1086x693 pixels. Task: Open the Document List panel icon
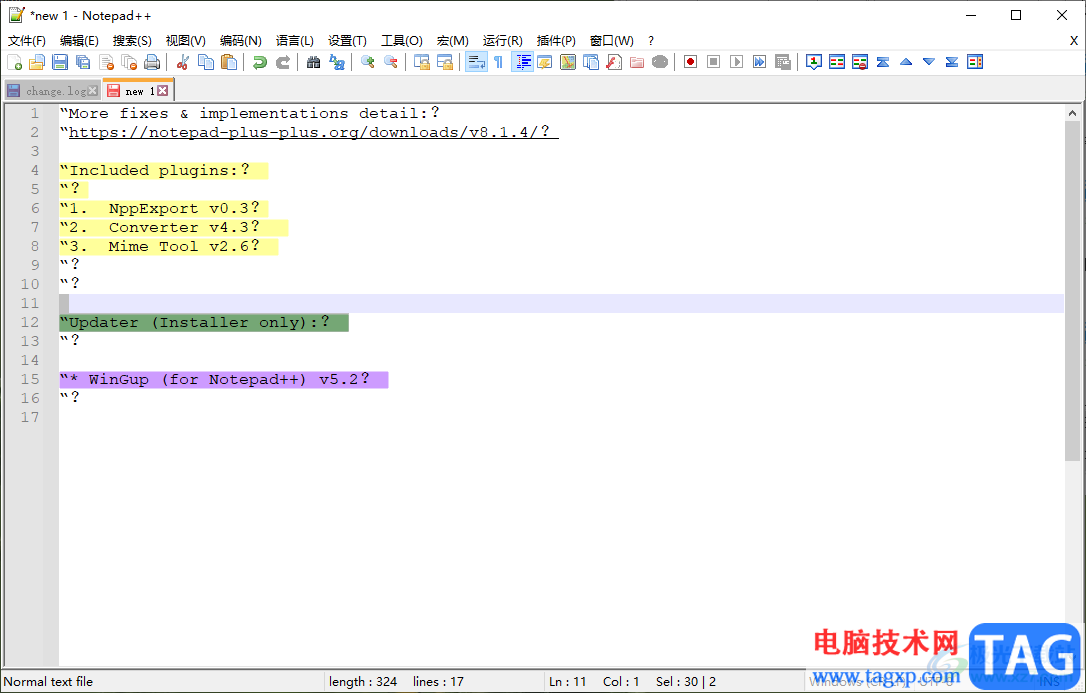coord(591,62)
